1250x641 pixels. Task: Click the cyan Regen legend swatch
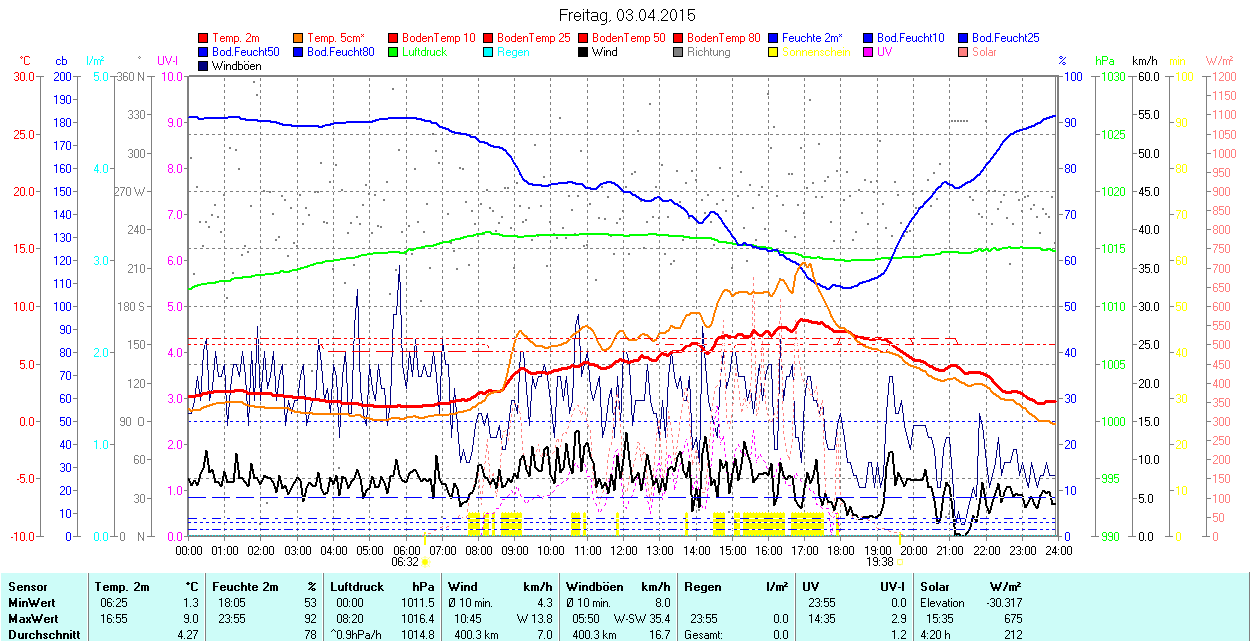coord(489,52)
